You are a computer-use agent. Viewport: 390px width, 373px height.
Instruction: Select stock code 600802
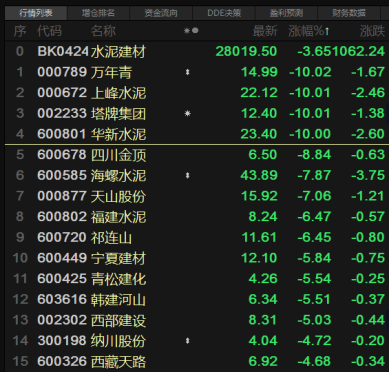click(62, 217)
